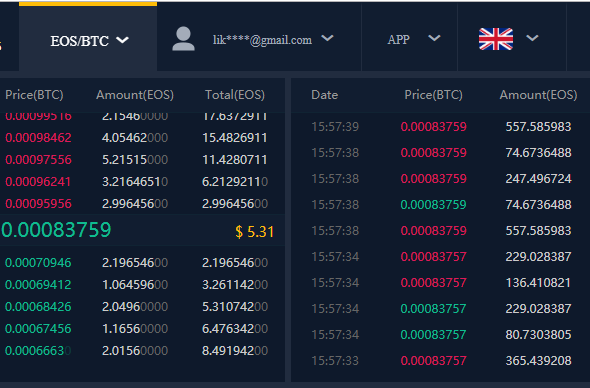Click the order book Total(EOS) column header
The height and width of the screenshot is (388, 590).
pos(235,95)
